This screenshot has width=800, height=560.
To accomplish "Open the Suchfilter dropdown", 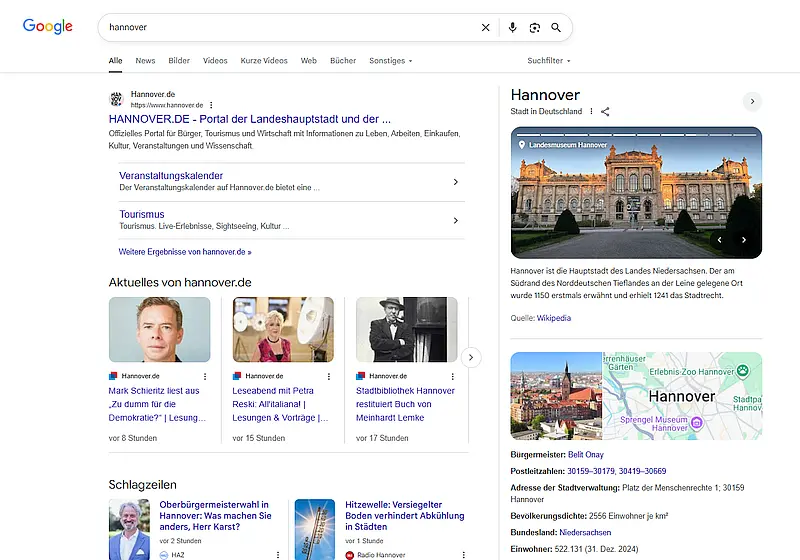I will [549, 60].
